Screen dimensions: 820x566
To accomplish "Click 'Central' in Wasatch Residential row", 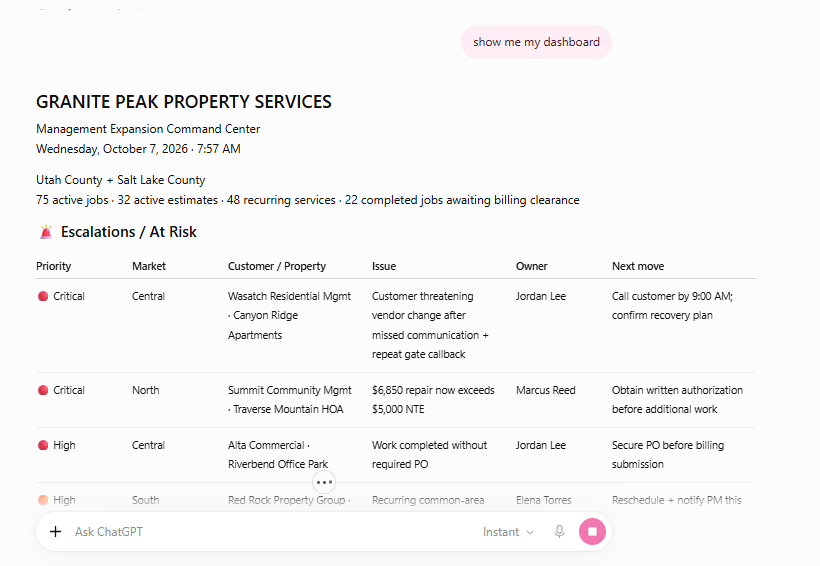I will [148, 296].
